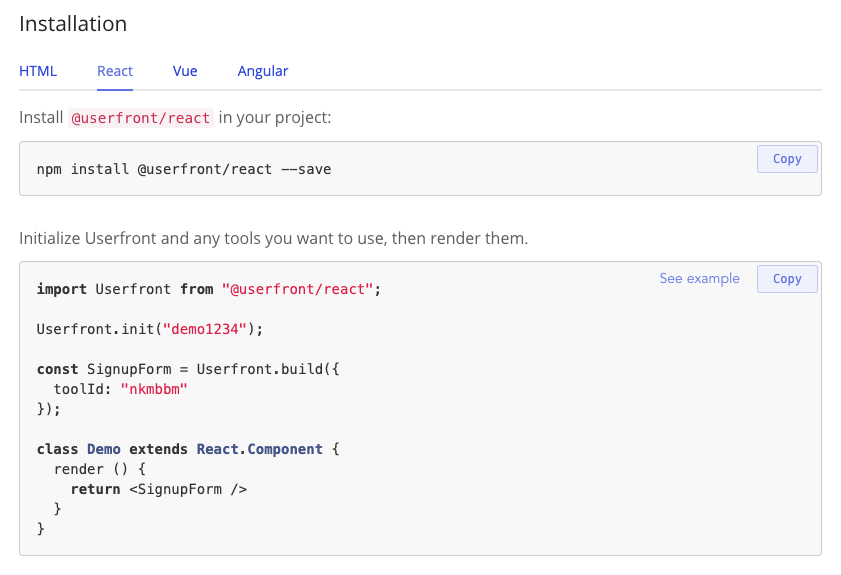The height and width of the screenshot is (575, 841).
Task: Open the Vue installation tab
Action: (185, 71)
